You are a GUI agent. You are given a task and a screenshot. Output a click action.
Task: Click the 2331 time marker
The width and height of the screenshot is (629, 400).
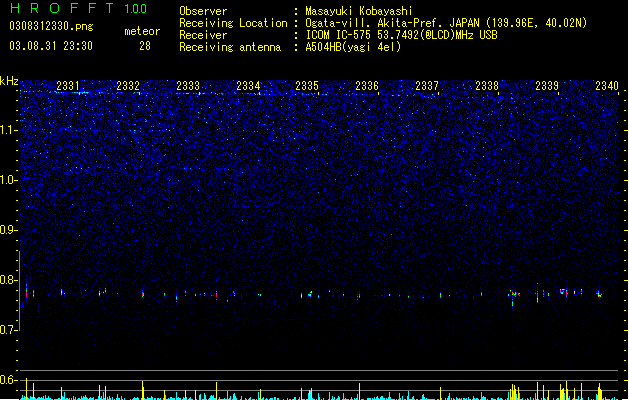[x=68, y=86]
